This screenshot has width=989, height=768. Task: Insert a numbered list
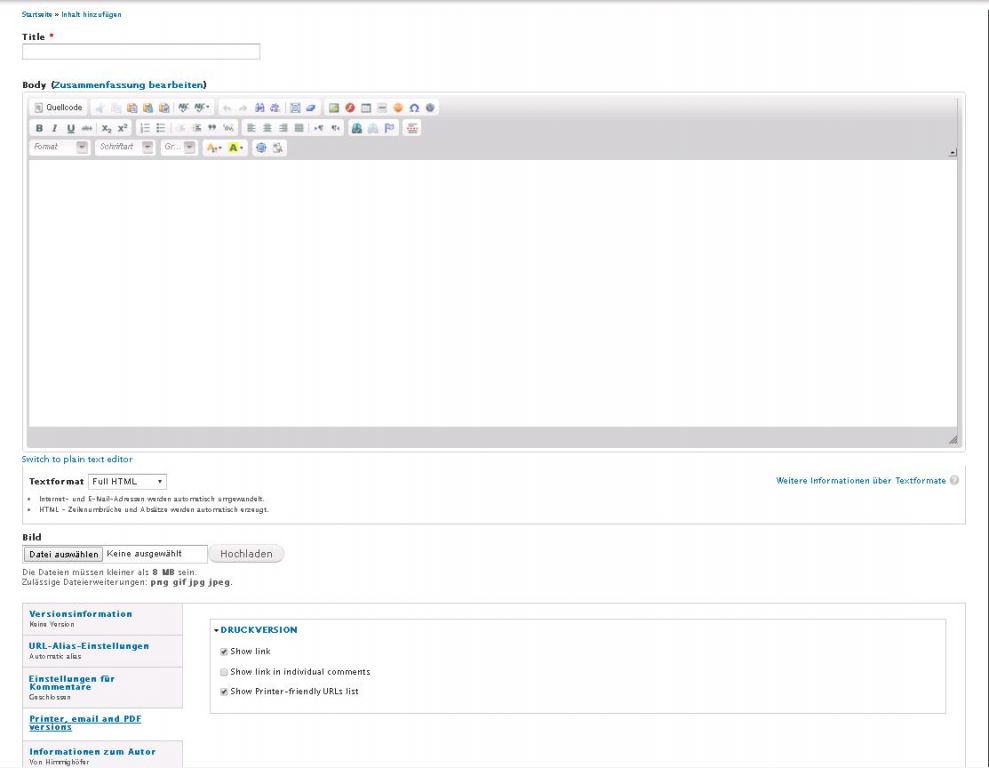pyautogui.click(x=145, y=128)
